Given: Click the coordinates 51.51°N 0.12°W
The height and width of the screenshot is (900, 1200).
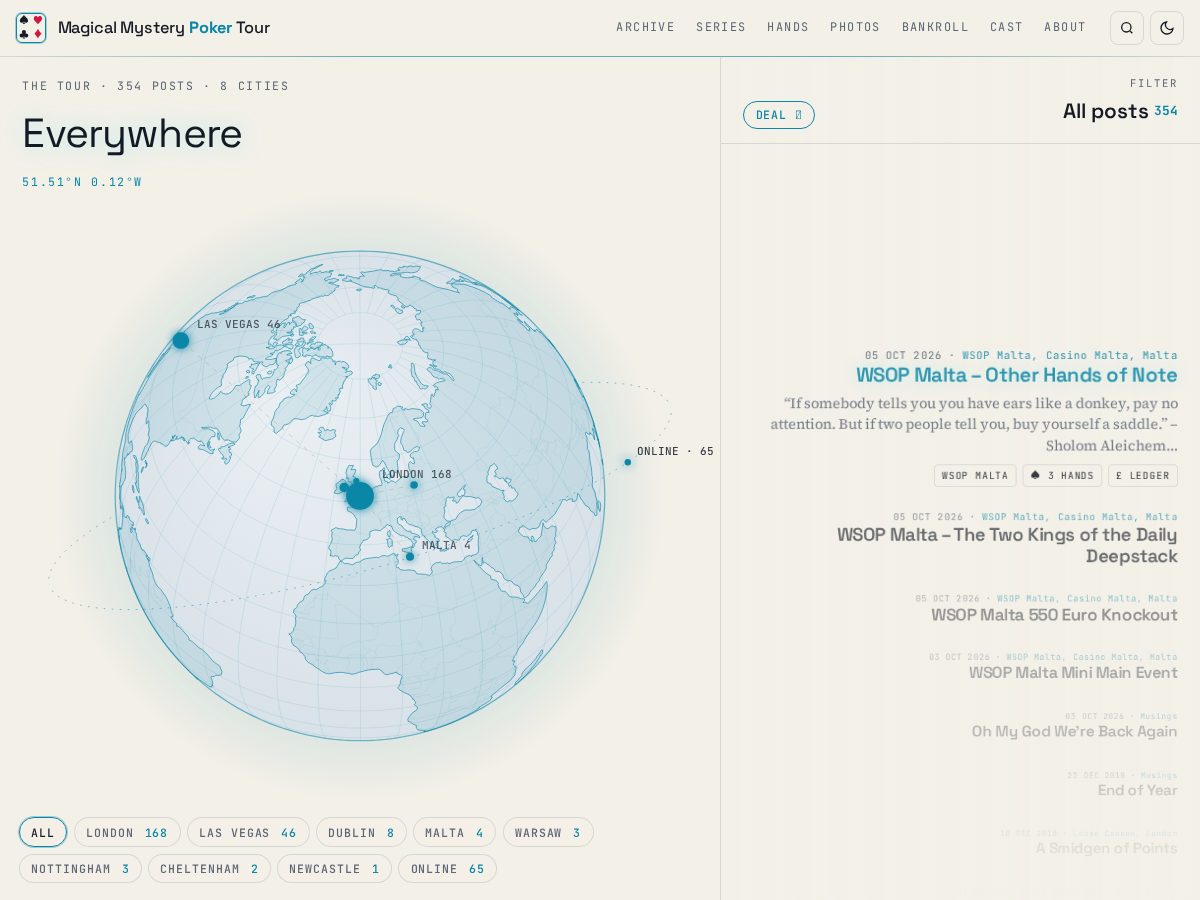Looking at the screenshot, I should pos(82,182).
